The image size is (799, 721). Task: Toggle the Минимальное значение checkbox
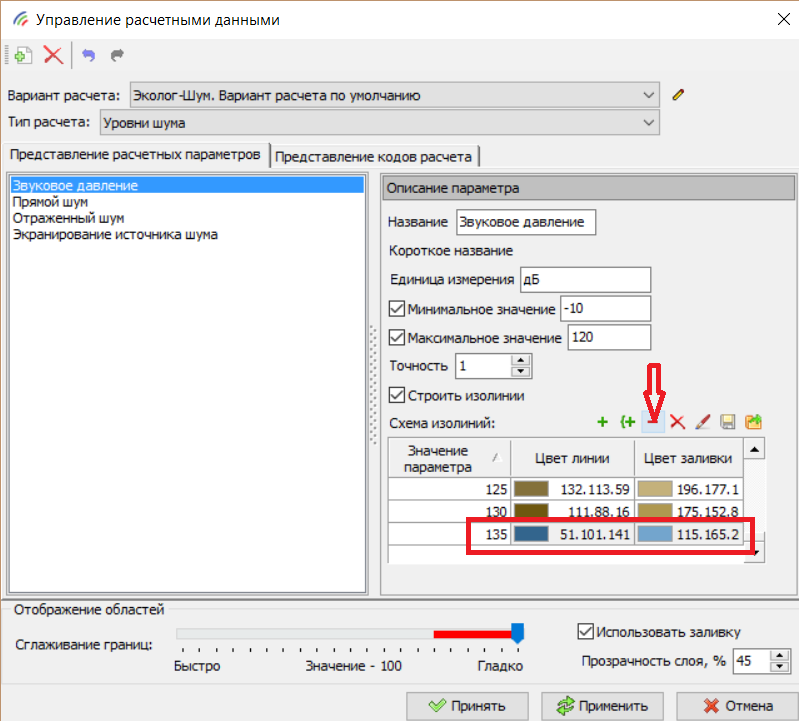pyautogui.click(x=397, y=309)
